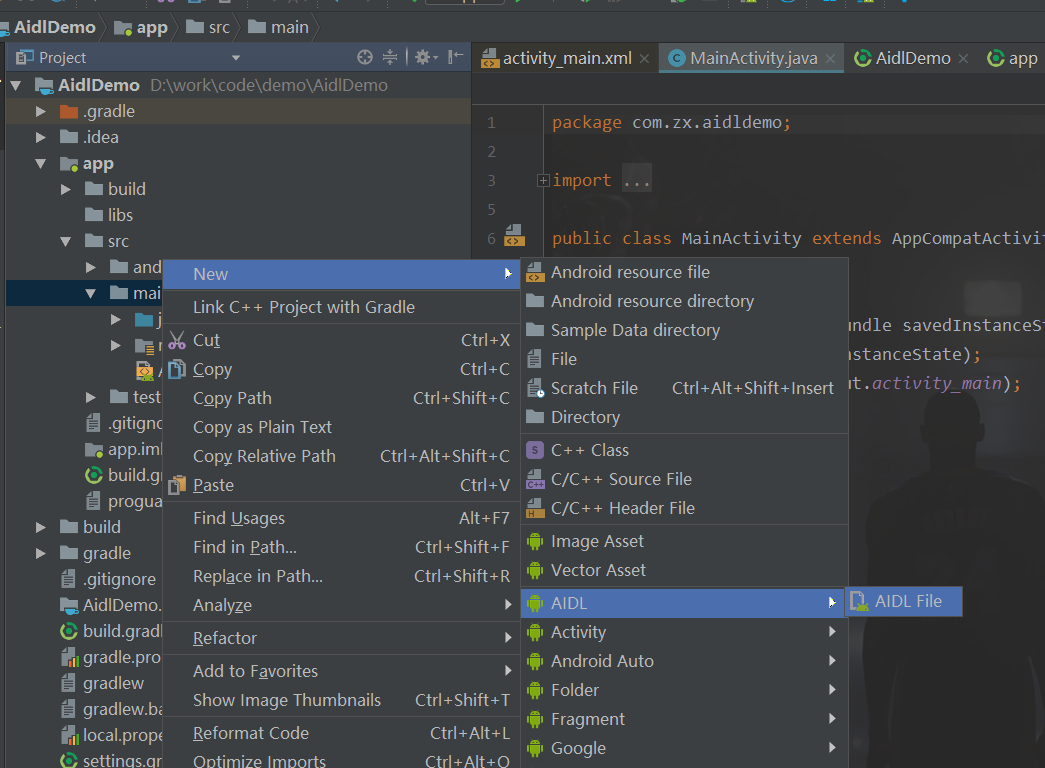Click the Copy icon in context menu
The width and height of the screenshot is (1045, 768).
(177, 369)
